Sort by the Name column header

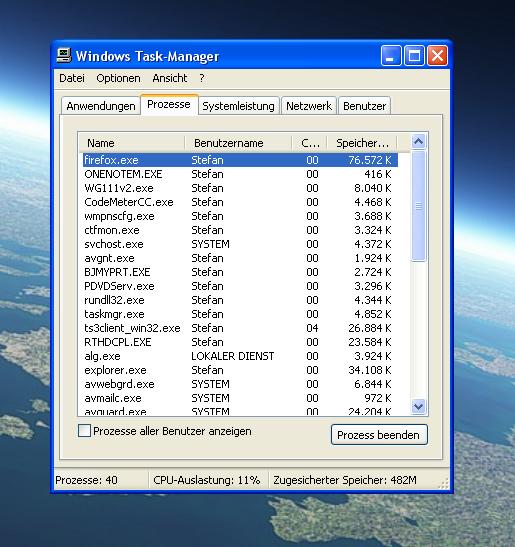(132, 143)
